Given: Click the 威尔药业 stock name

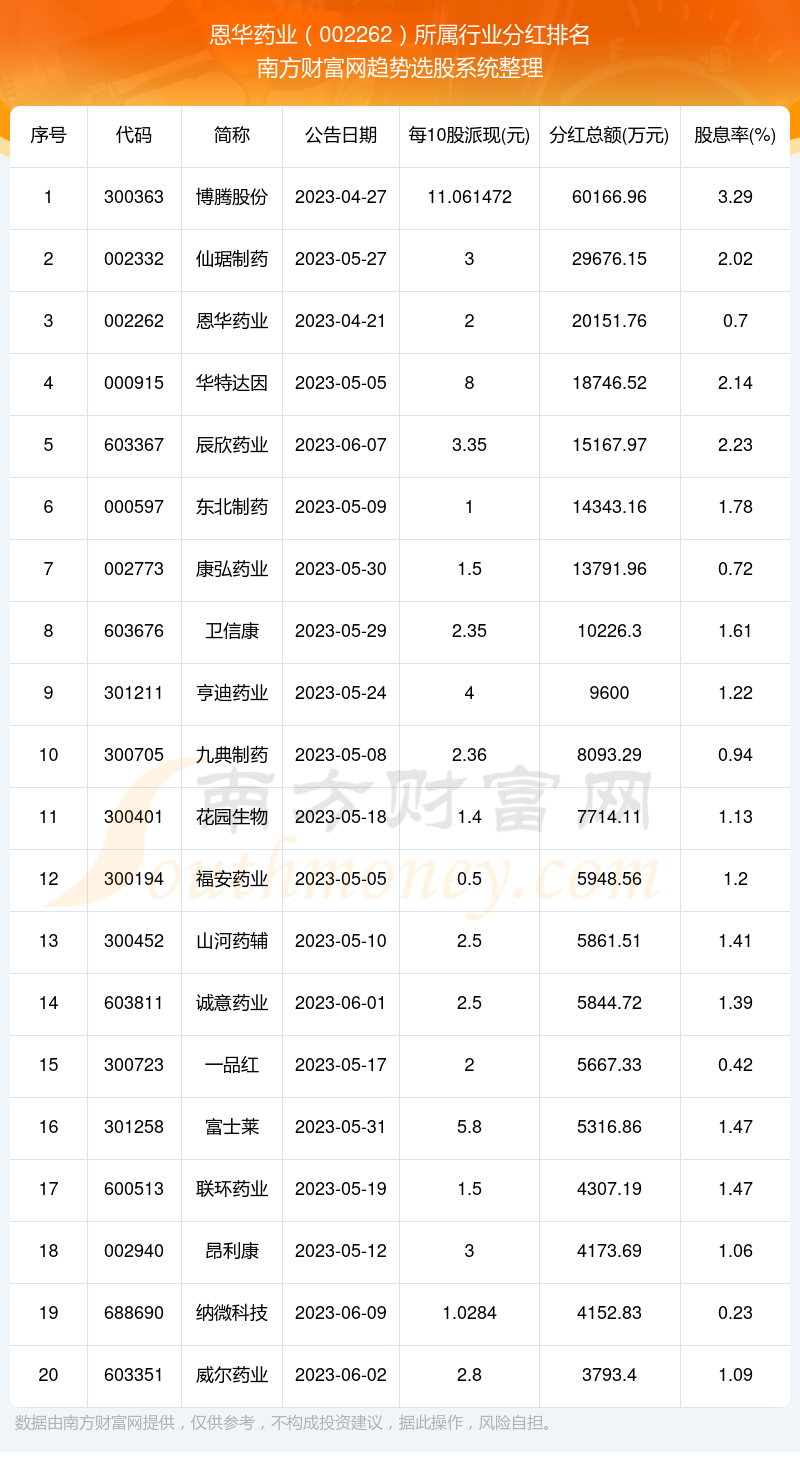Looking at the screenshot, I should (232, 1375).
